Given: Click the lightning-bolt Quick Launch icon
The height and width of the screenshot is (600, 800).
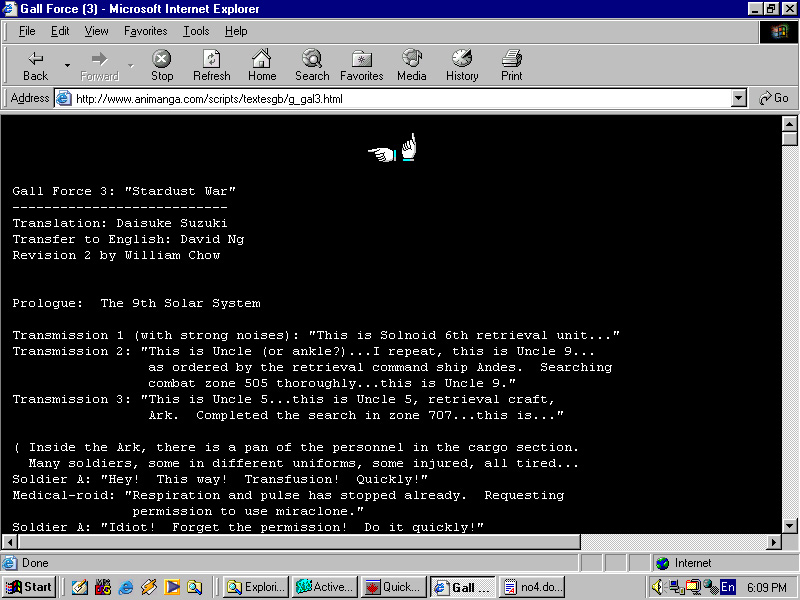Looking at the screenshot, I should (149, 587).
